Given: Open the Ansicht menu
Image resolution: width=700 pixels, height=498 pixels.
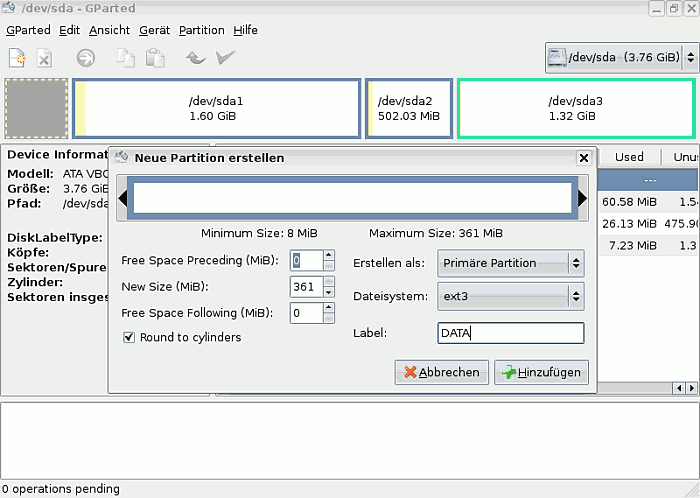Looking at the screenshot, I should click(x=109, y=30).
